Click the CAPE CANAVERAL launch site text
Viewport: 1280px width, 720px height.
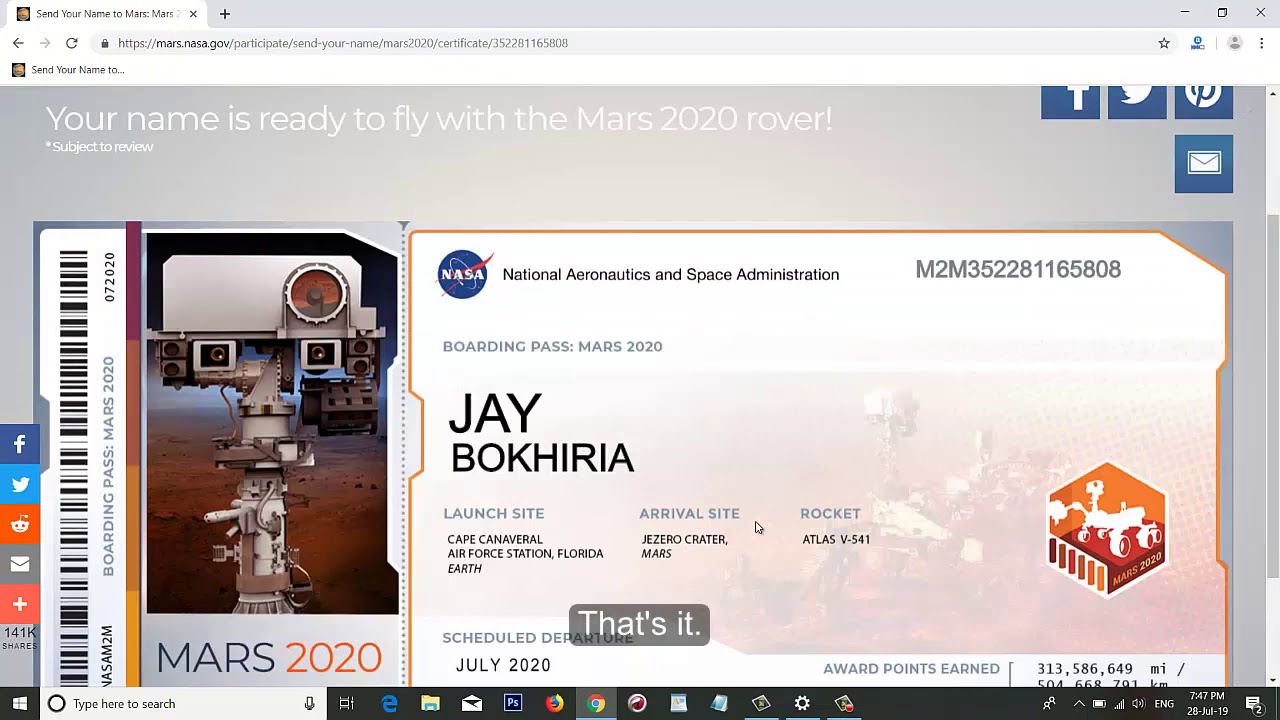click(x=495, y=539)
